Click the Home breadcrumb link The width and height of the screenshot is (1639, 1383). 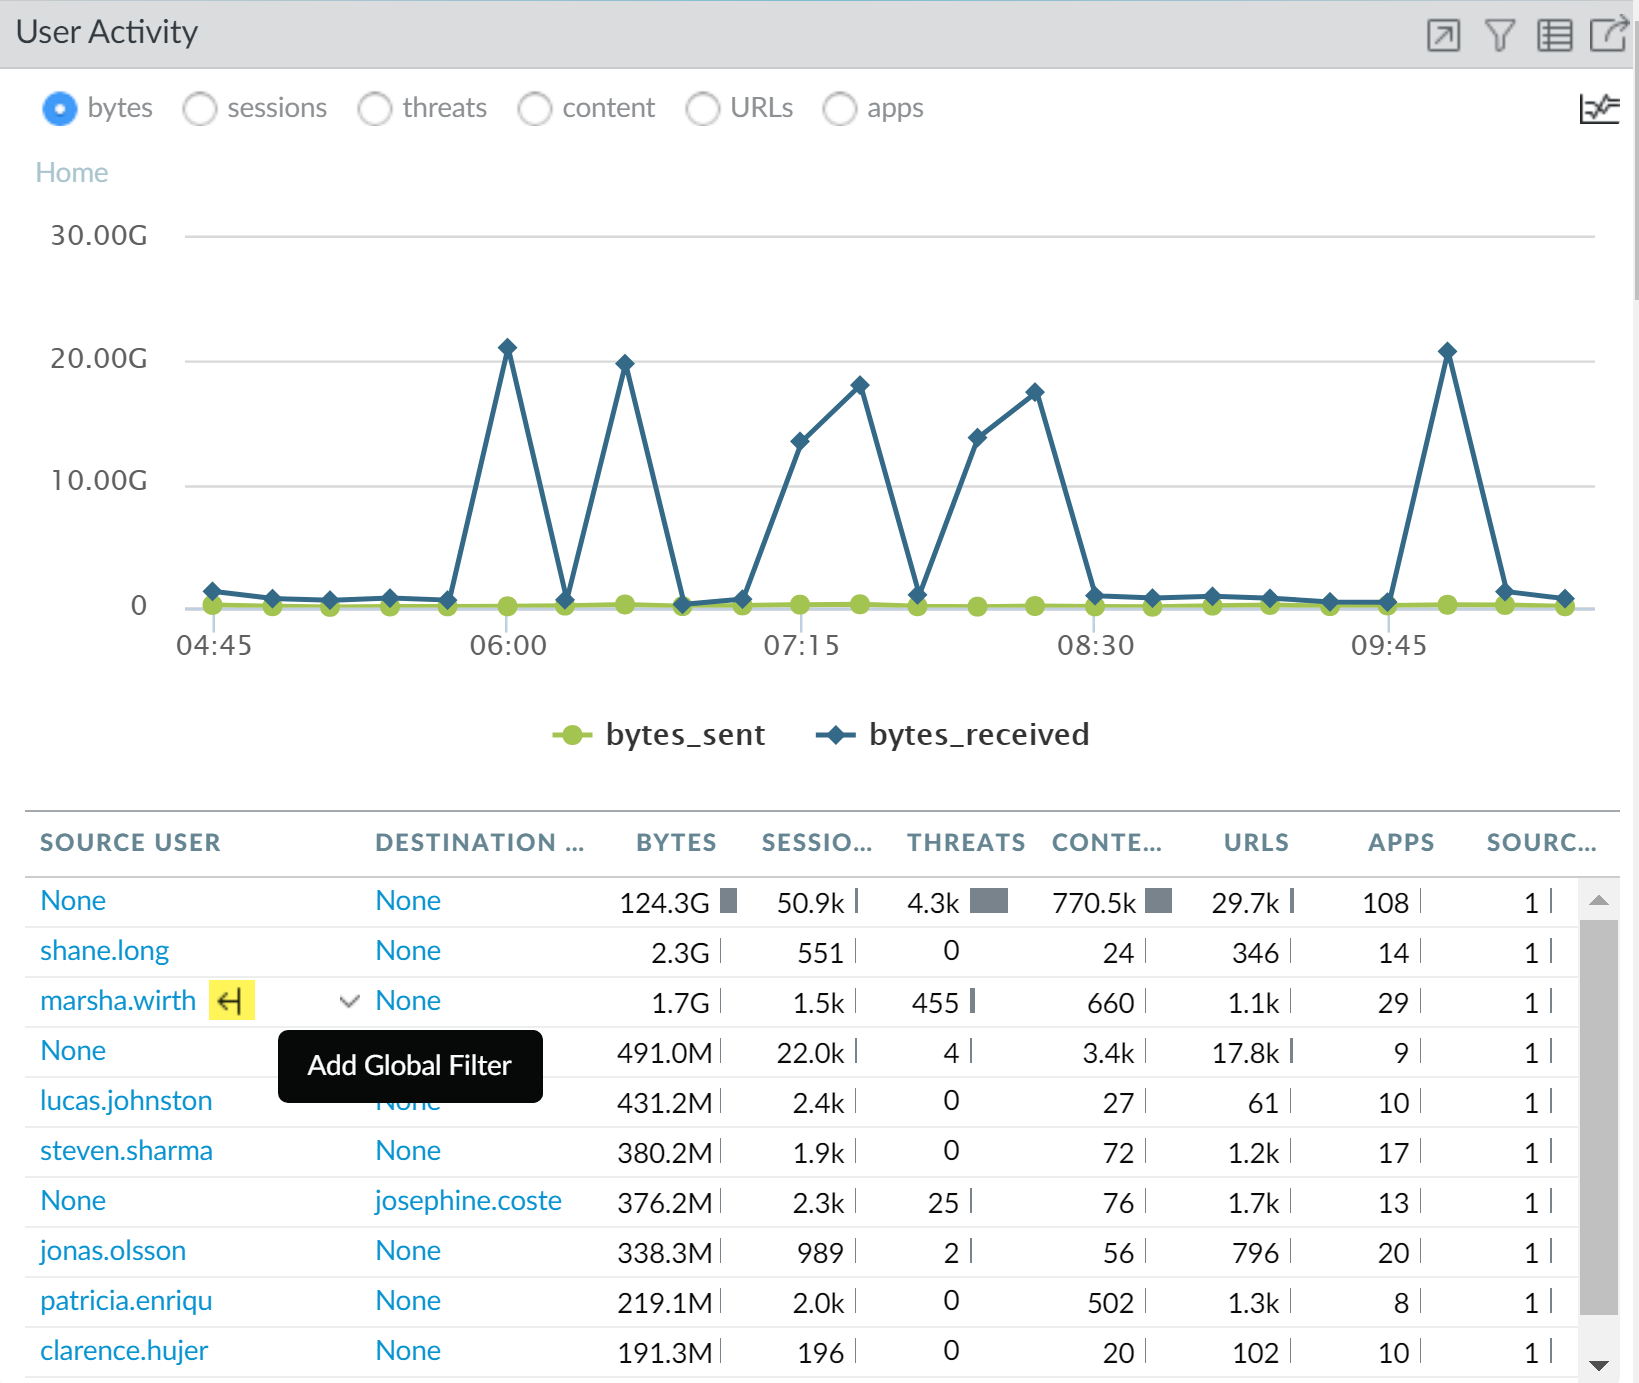[72, 173]
